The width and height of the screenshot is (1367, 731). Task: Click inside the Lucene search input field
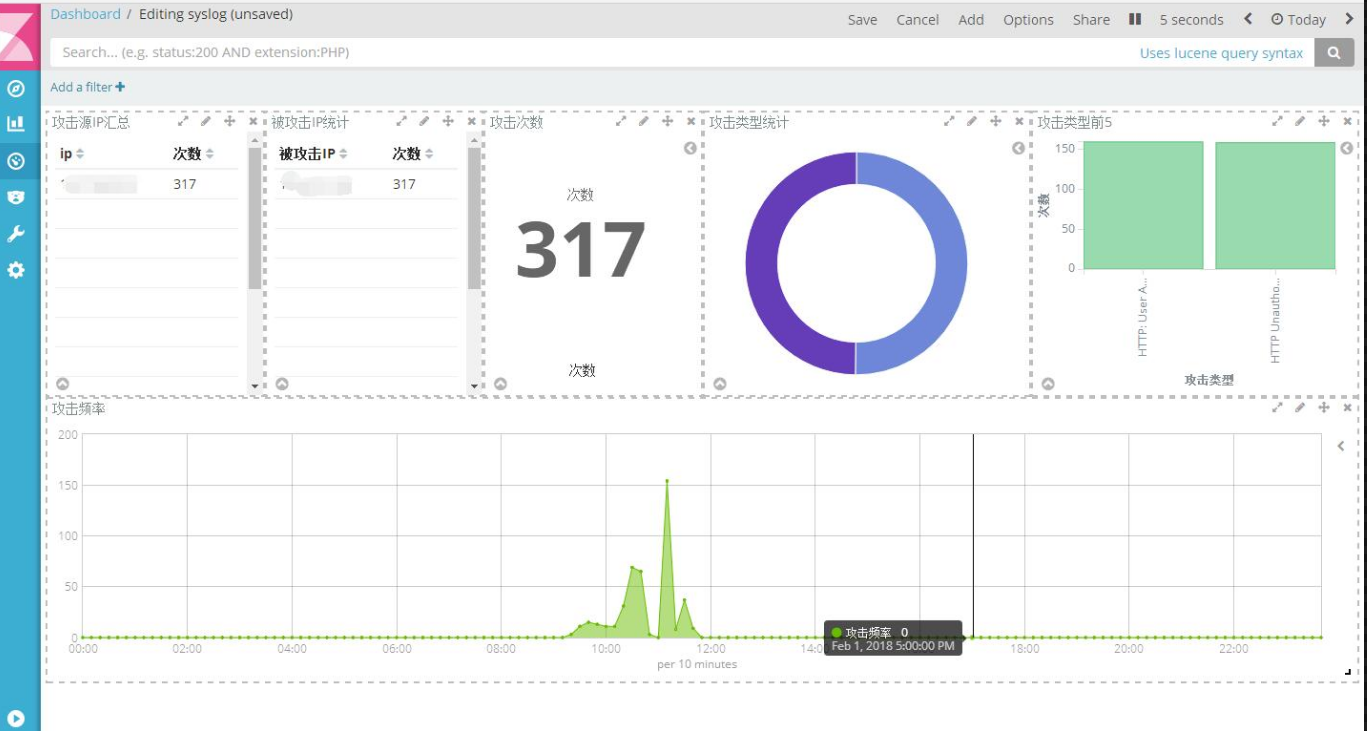pos(590,53)
